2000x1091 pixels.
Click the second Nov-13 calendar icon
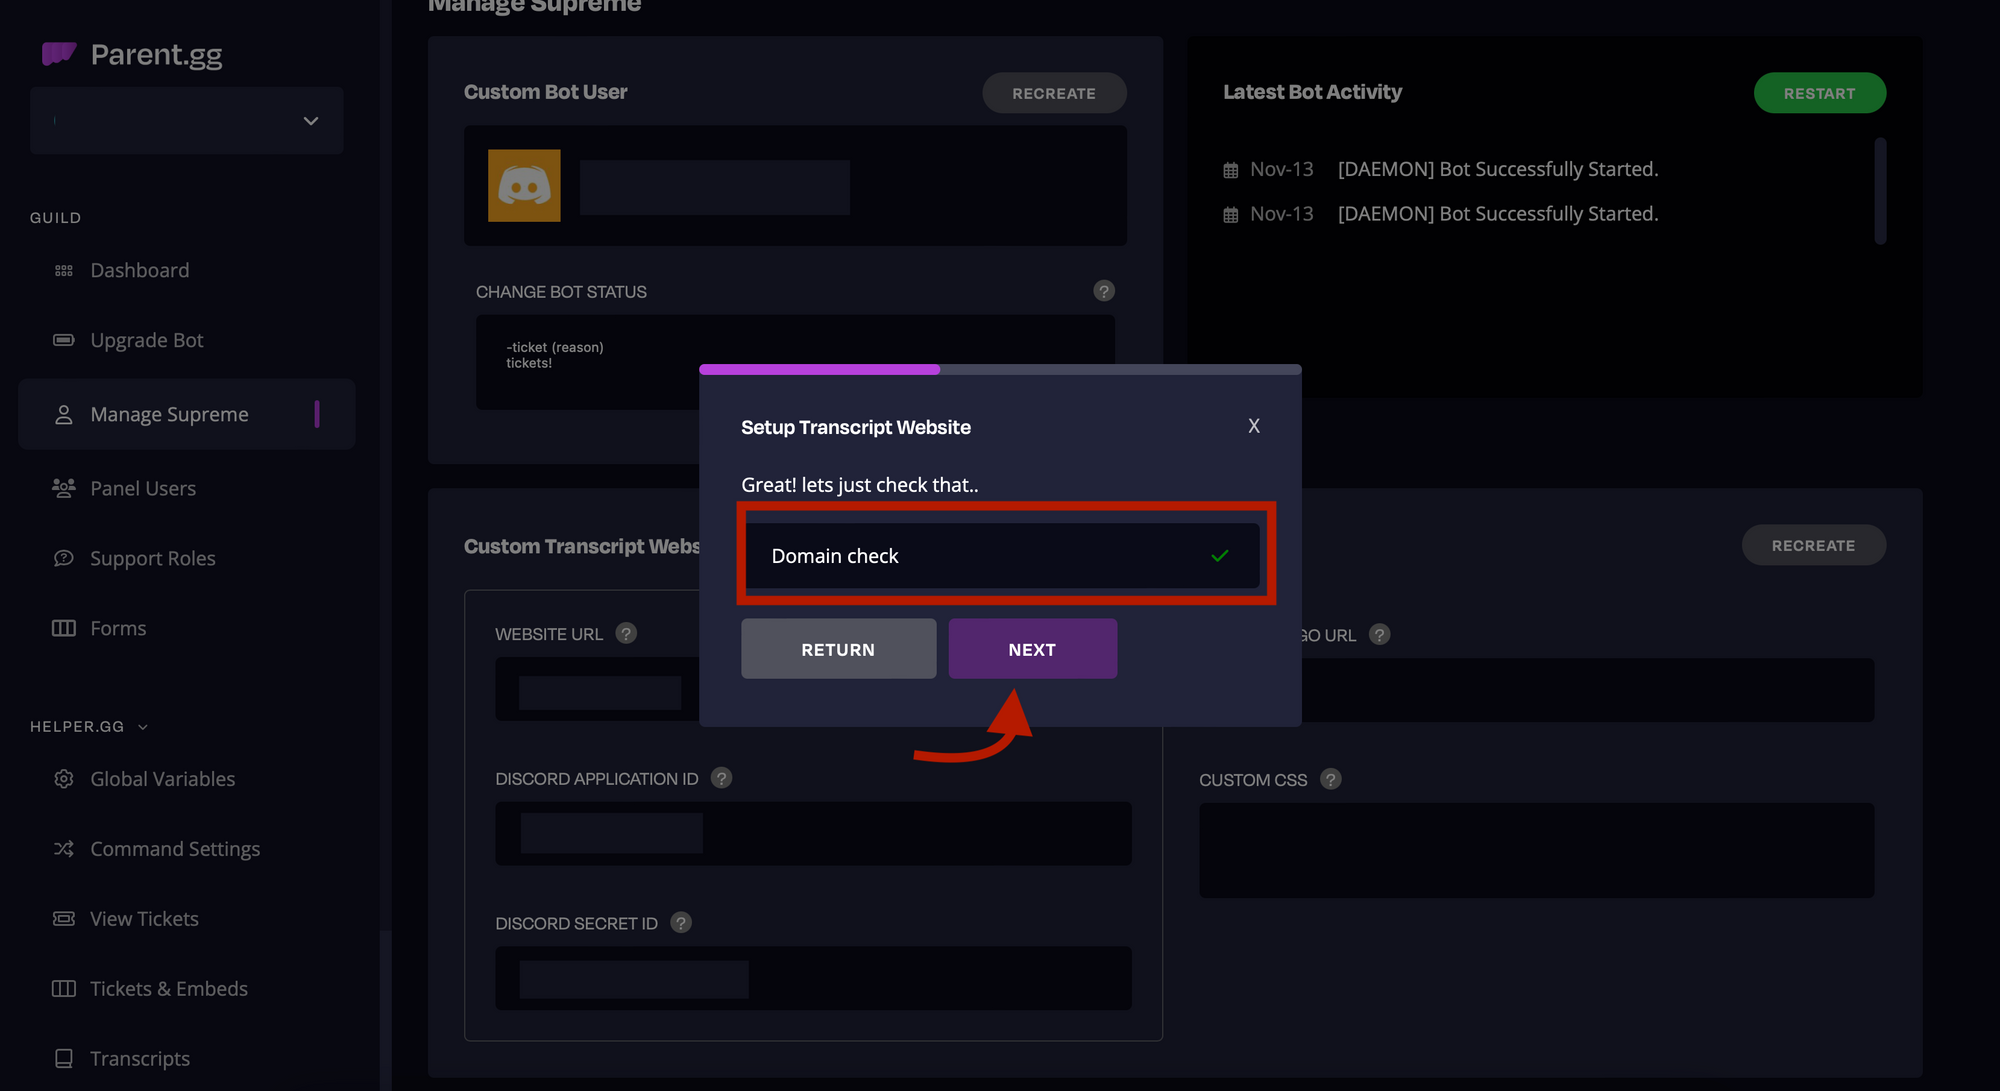(x=1231, y=215)
